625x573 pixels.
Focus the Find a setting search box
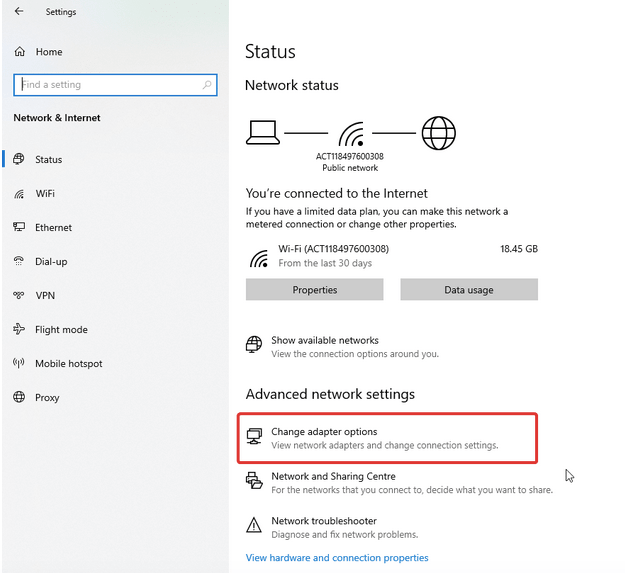click(115, 84)
